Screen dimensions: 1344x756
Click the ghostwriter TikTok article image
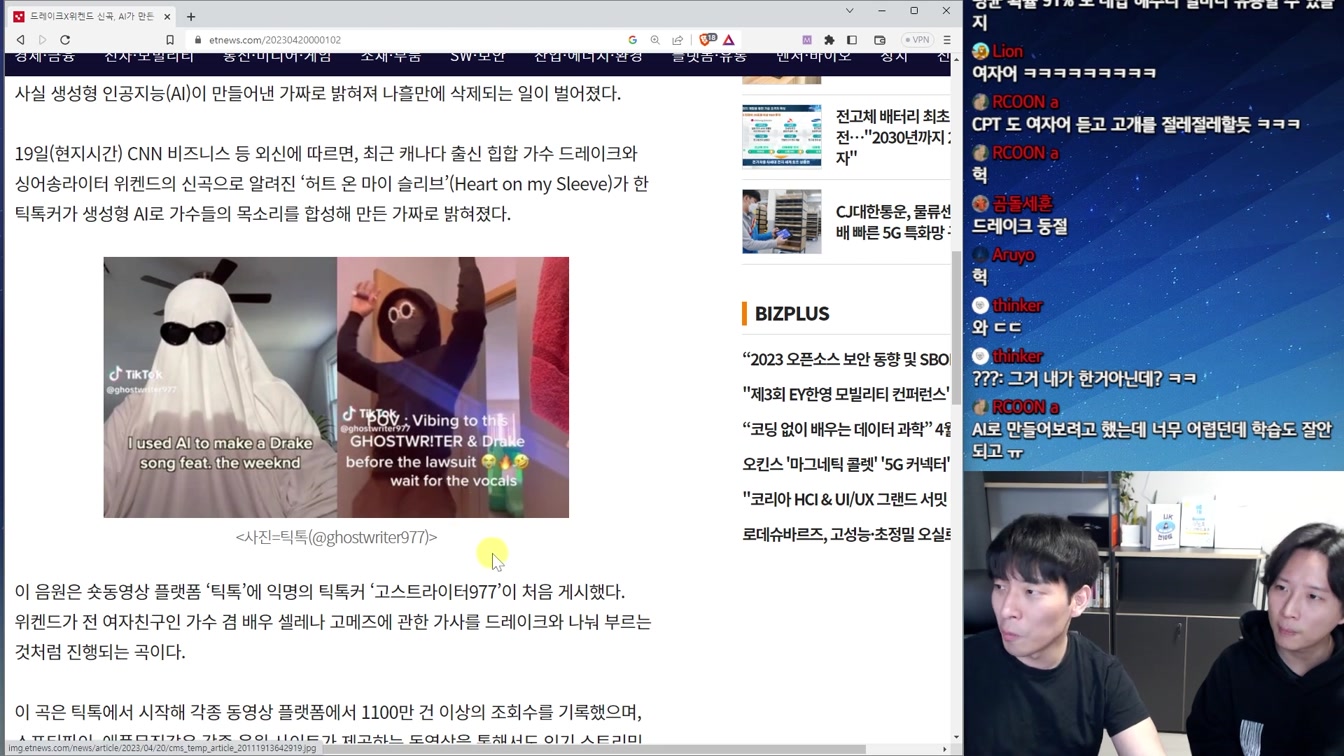tap(336, 387)
